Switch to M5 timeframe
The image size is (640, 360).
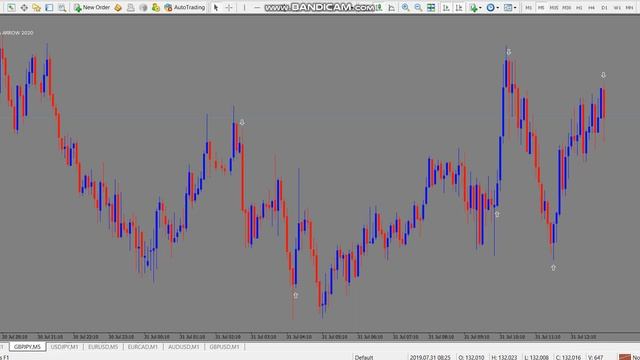(541, 8)
